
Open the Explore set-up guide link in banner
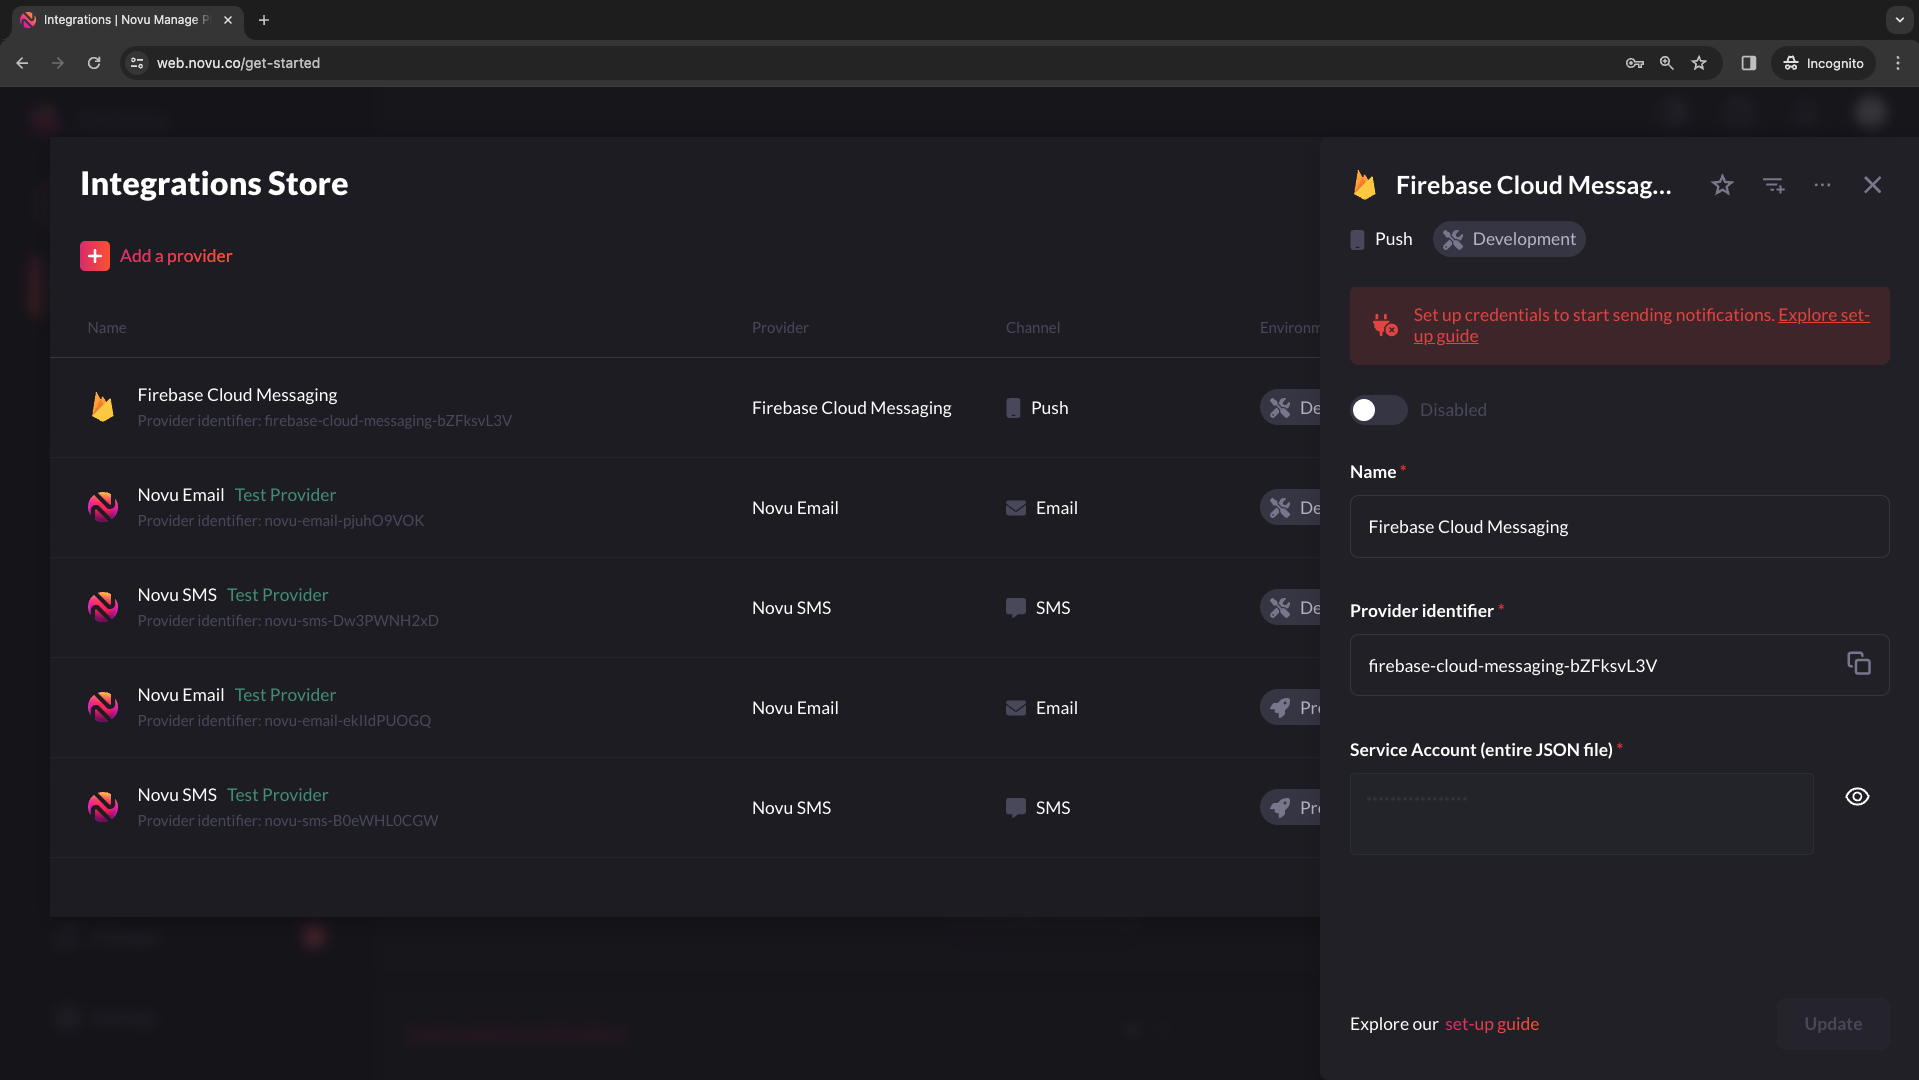[1641, 325]
